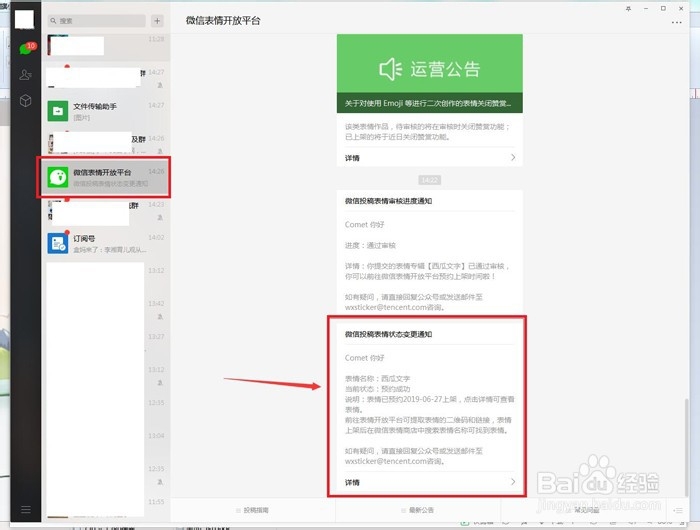
Task: Click the chevron arrow on the announcement 详情 row
Action: [513, 157]
